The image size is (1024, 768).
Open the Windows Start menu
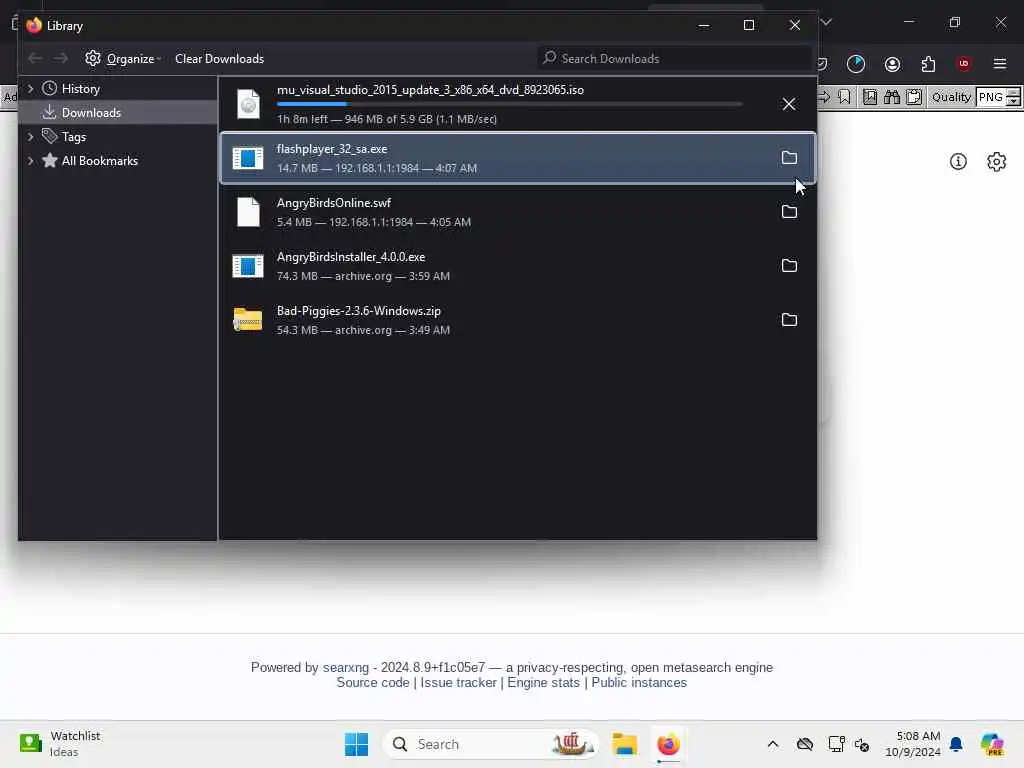click(356, 744)
